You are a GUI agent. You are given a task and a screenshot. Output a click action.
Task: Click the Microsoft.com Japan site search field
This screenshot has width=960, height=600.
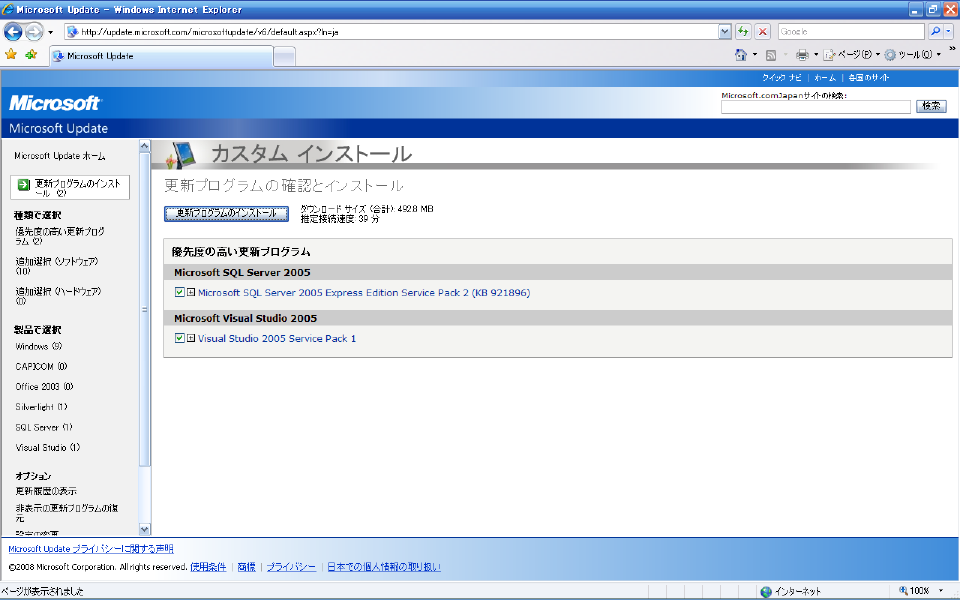point(816,107)
